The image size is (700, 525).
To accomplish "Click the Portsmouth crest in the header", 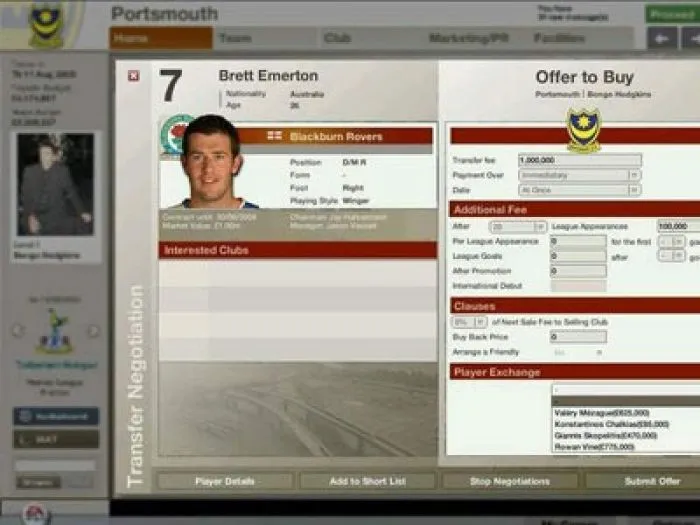I will pos(46,25).
